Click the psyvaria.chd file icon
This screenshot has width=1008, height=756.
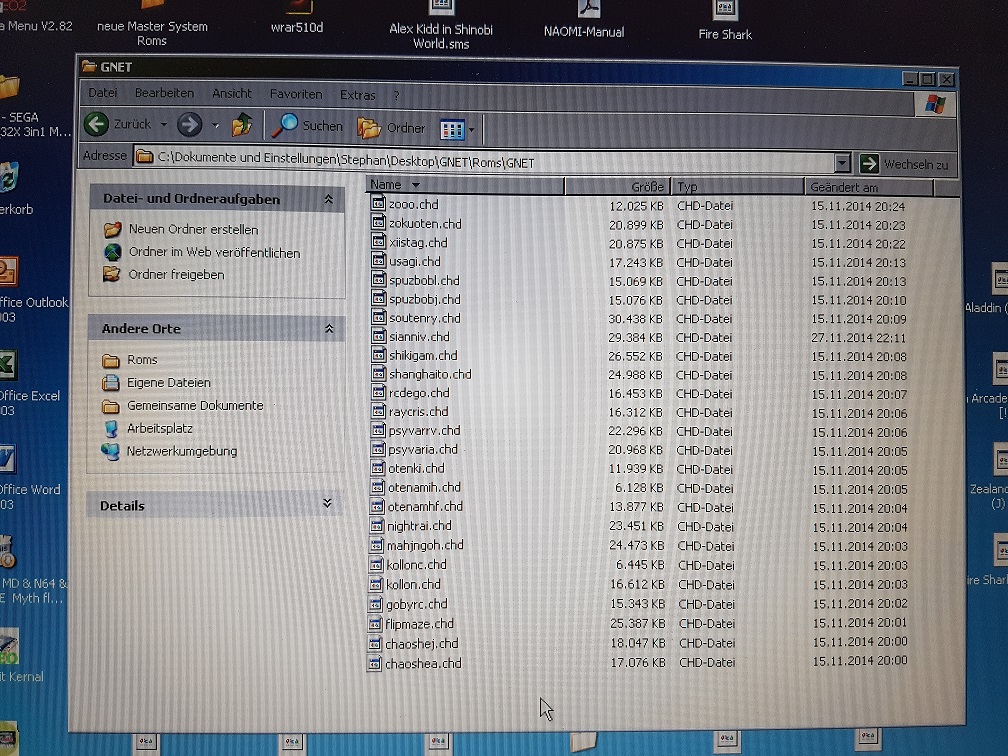(378, 449)
